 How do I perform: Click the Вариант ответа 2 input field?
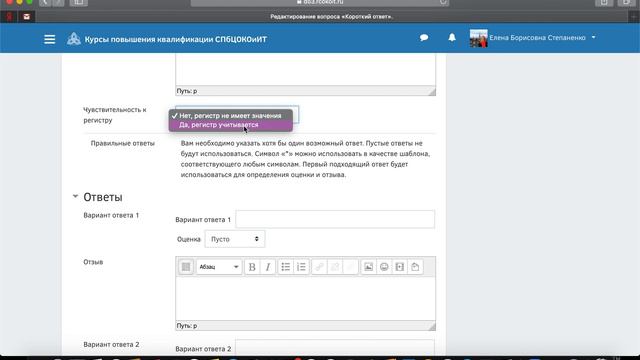(335, 348)
